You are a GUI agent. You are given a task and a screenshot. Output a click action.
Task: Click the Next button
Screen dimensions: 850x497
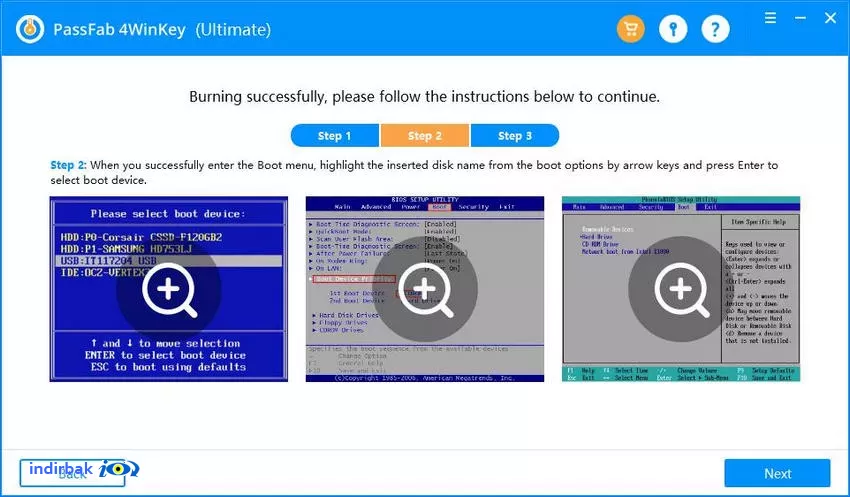point(777,473)
